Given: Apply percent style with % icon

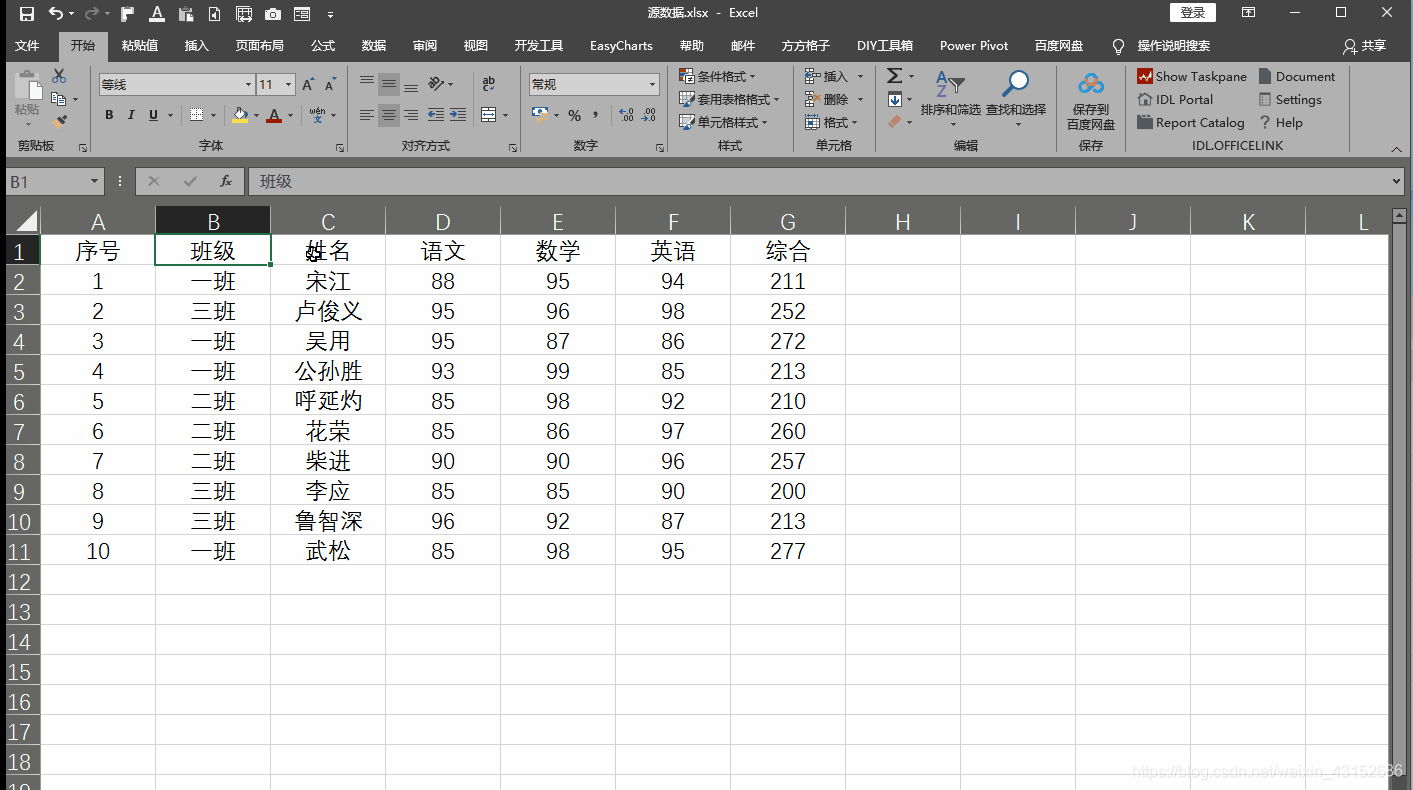Looking at the screenshot, I should tap(575, 116).
